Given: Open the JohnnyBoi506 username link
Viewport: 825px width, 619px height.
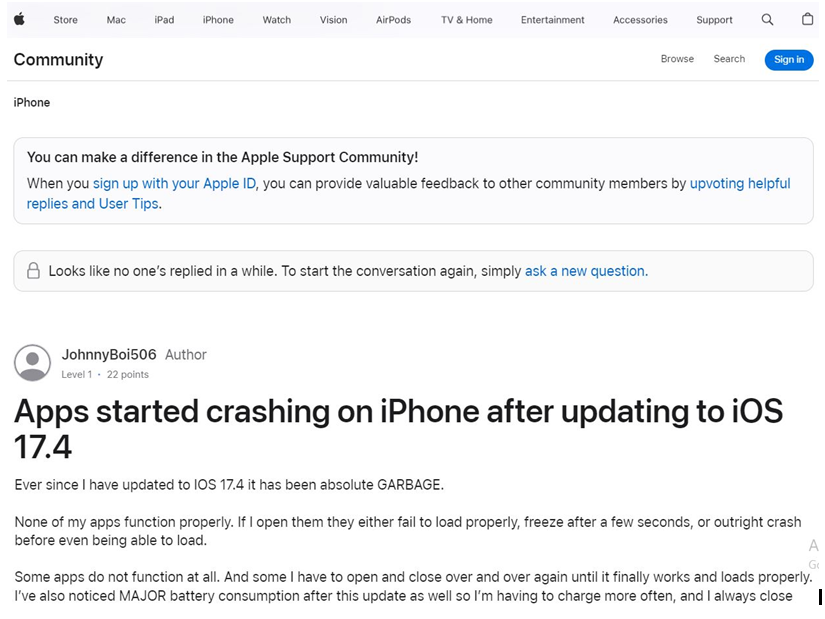Looking at the screenshot, I should tap(109, 354).
